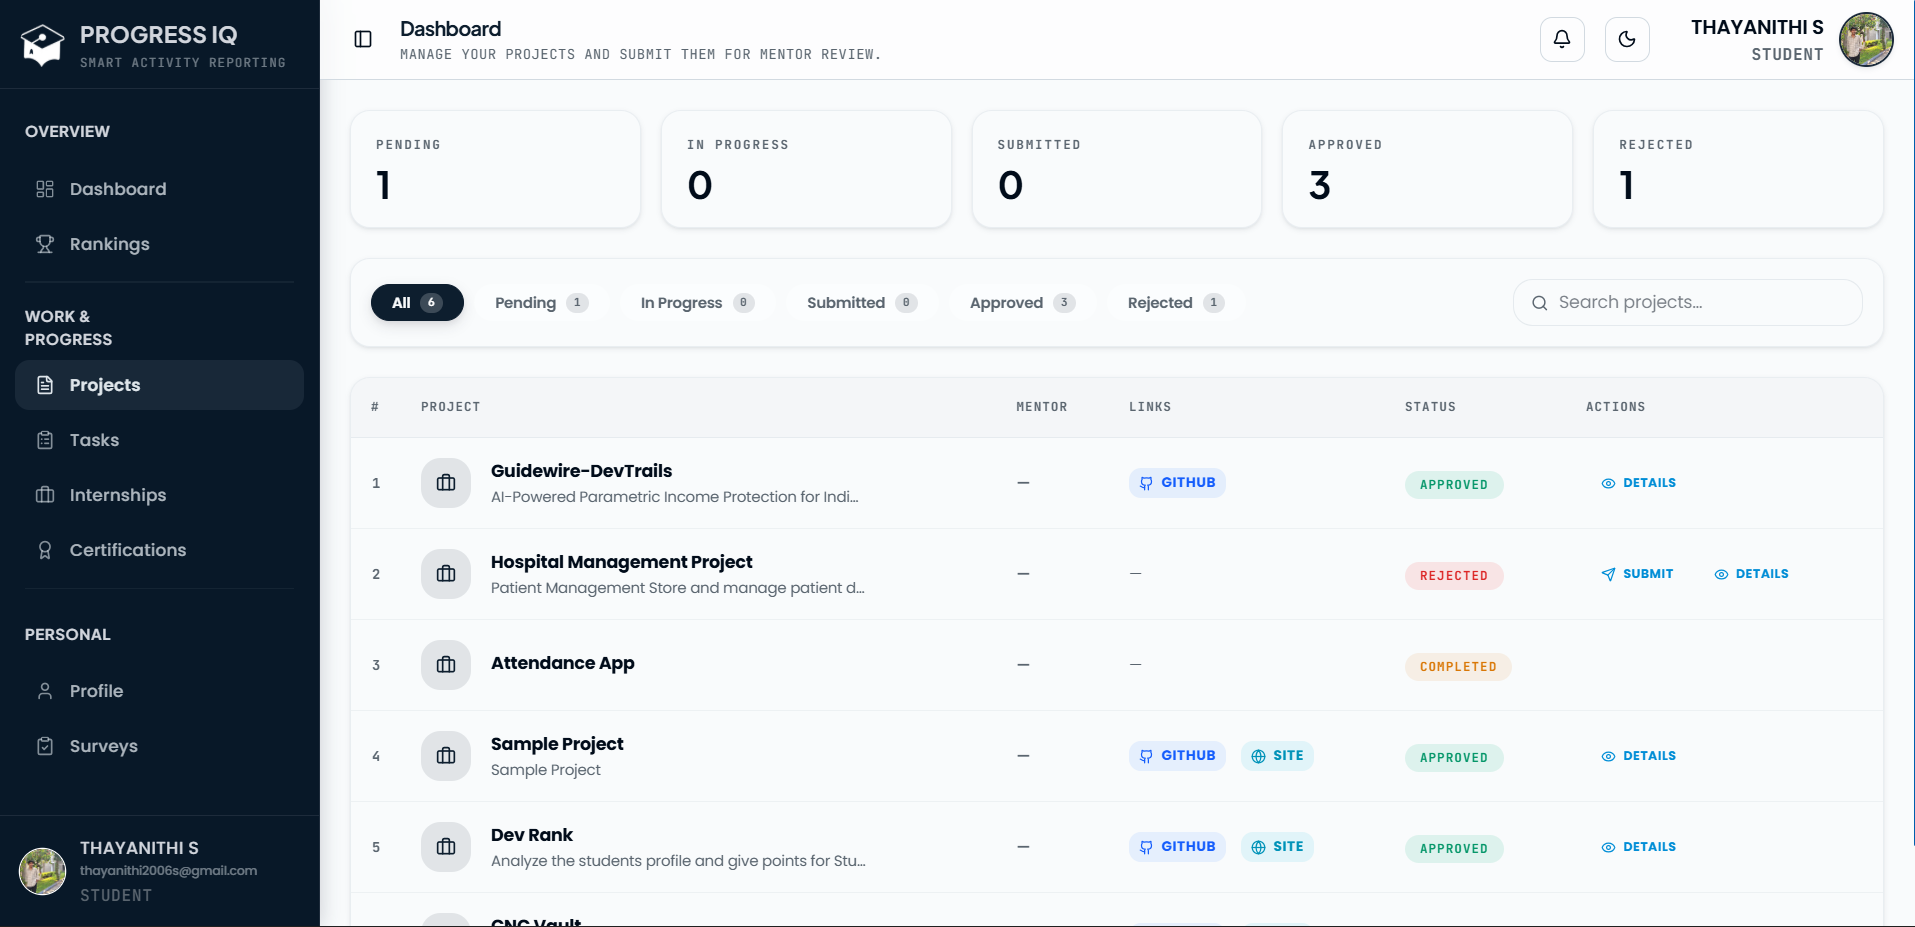The height and width of the screenshot is (927, 1915).
Task: Open the Submitted summary card
Action: [x=1117, y=169]
